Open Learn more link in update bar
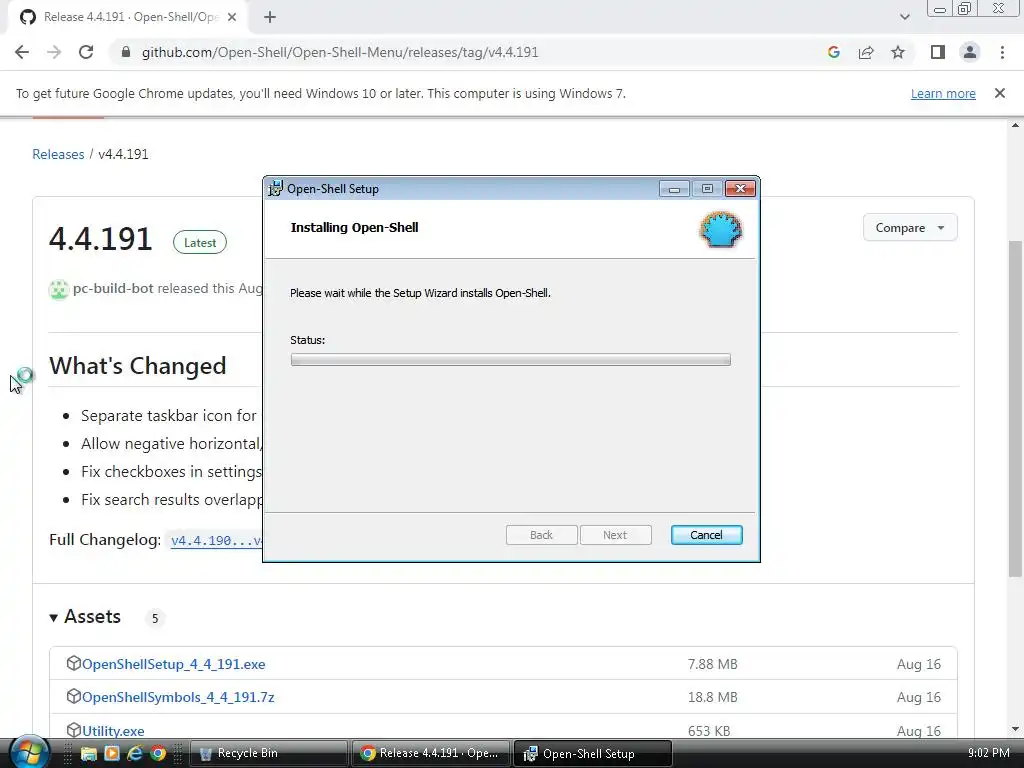Image resolution: width=1024 pixels, height=768 pixels. pyautogui.click(x=943, y=93)
